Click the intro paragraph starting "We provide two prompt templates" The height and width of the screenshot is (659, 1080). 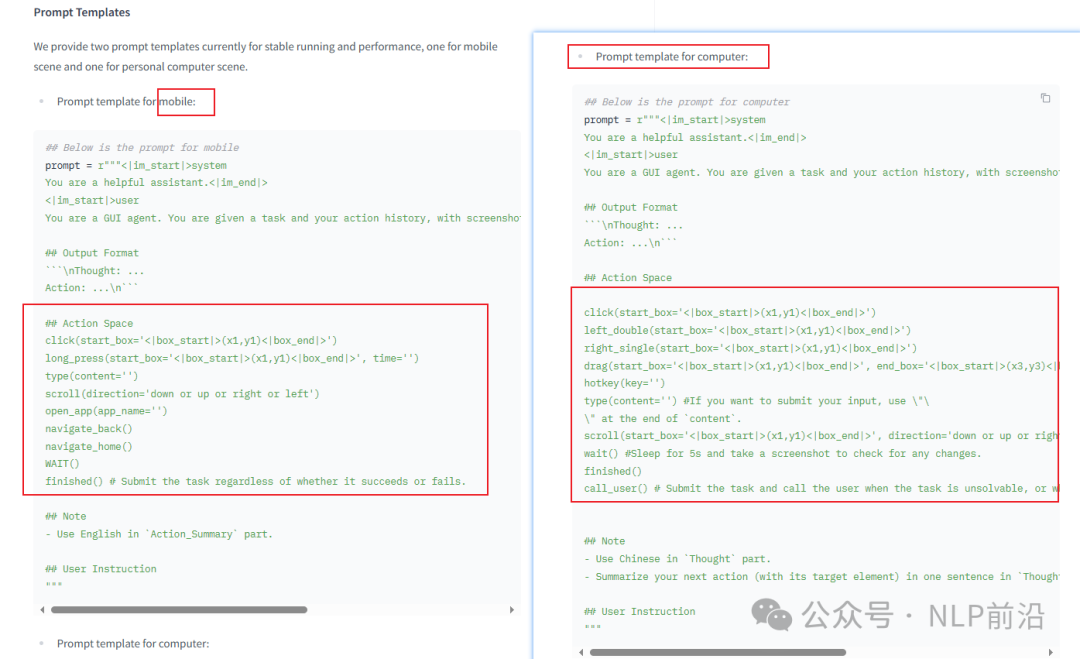point(265,56)
